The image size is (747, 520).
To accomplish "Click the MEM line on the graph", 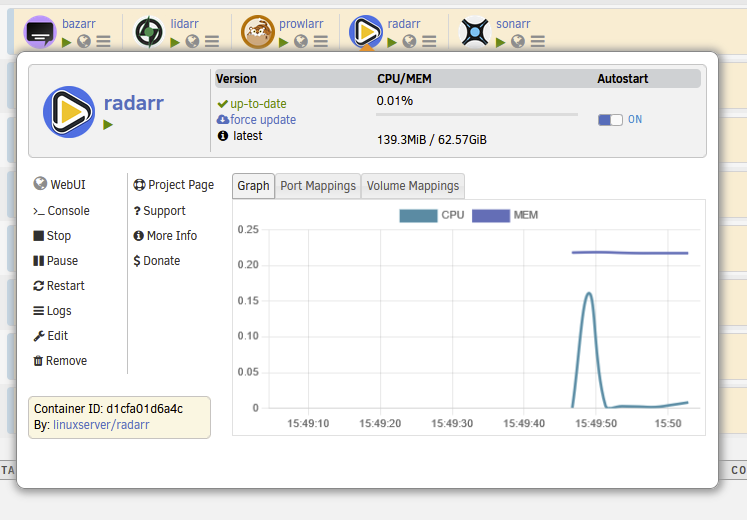I will (x=630, y=253).
